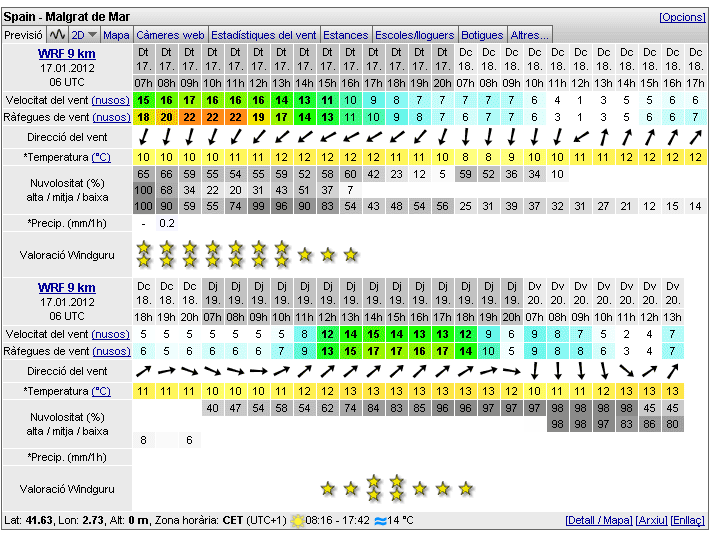Click the °C unit link in top Temperatura row
Screen dimensions: 727x536
pyautogui.click(x=101, y=157)
